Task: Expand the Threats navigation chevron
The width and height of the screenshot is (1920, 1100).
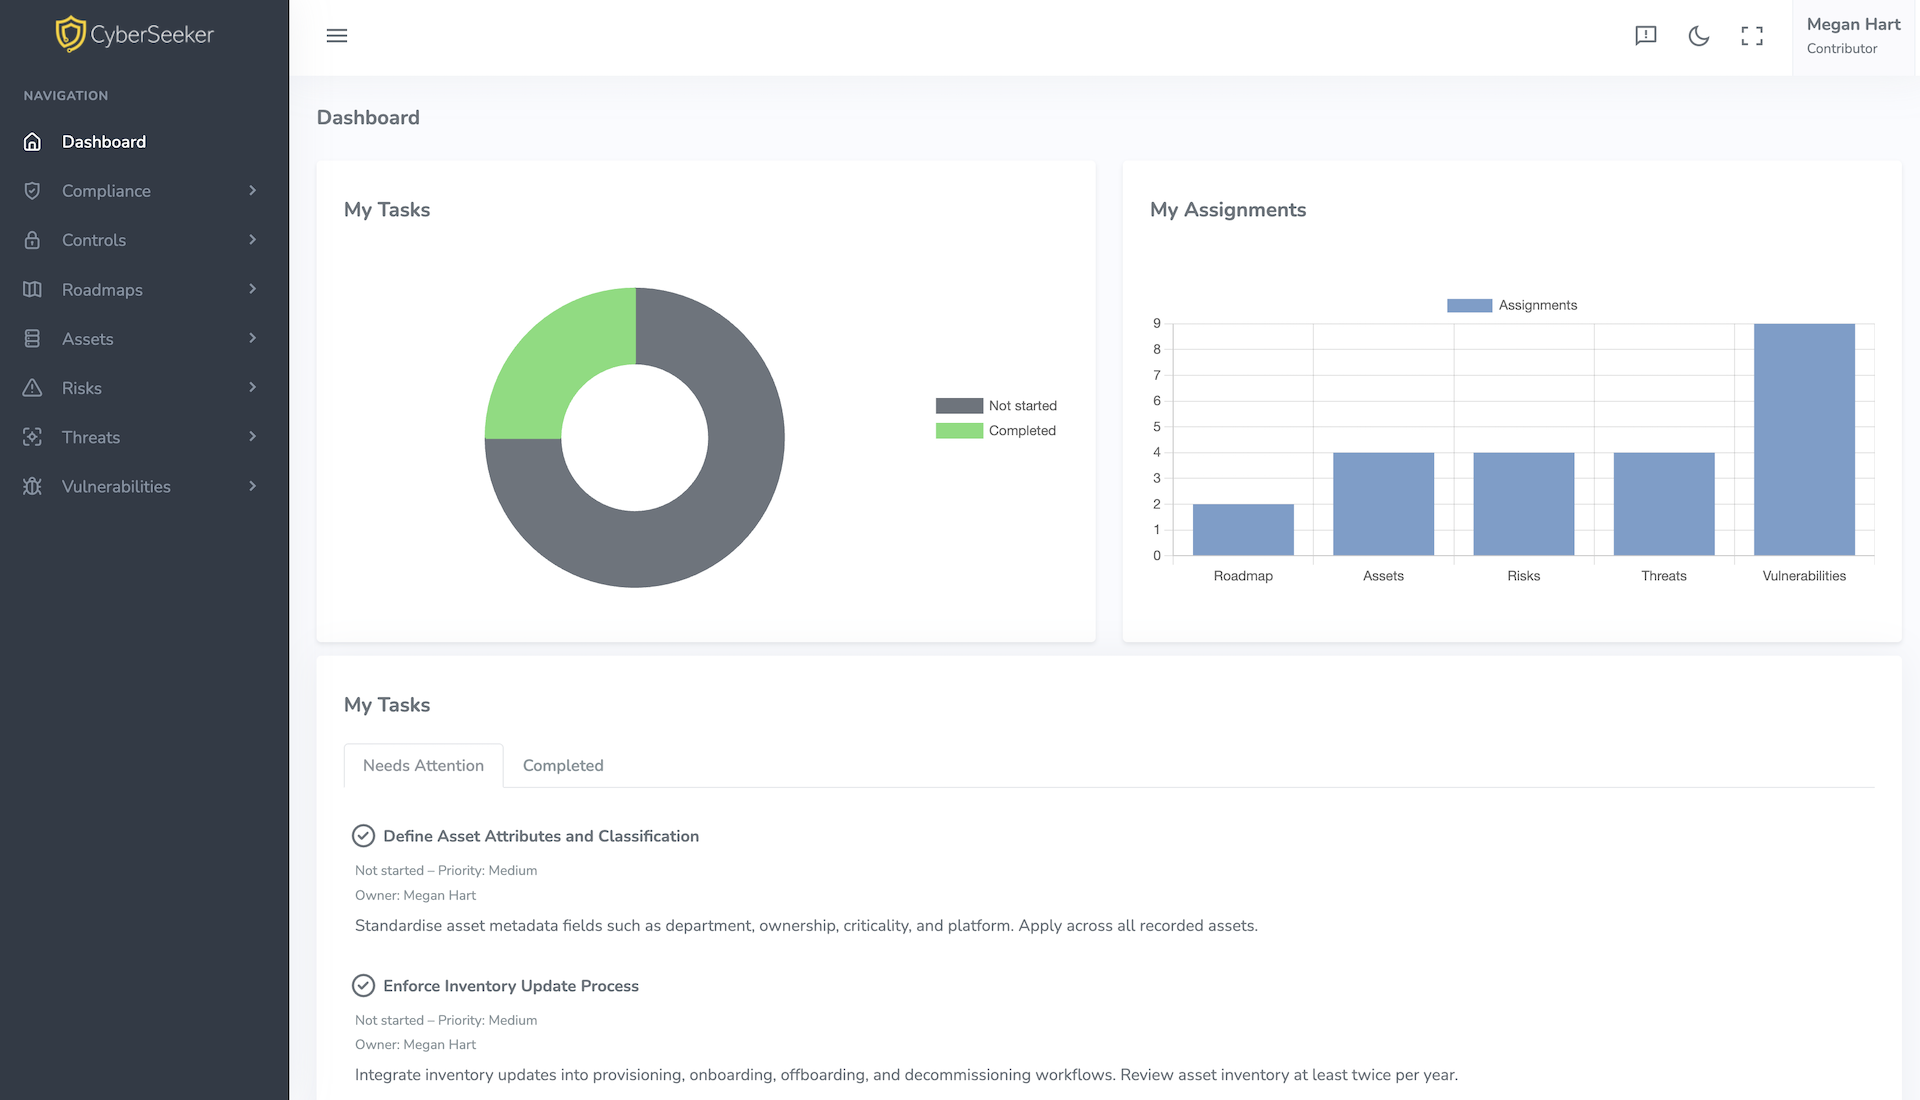Action: tap(252, 437)
